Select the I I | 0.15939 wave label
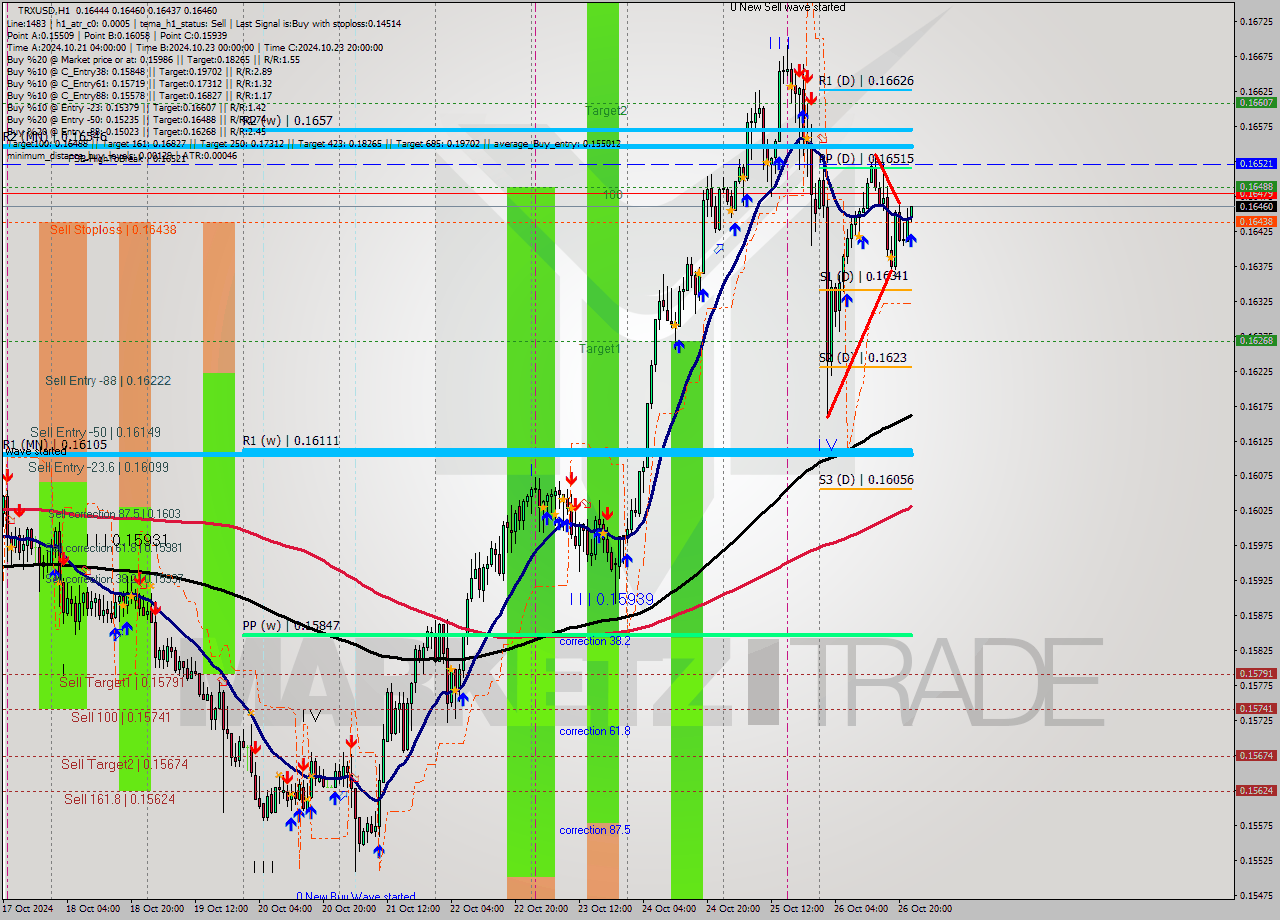Viewport: 1280px width, 920px height. click(611, 599)
